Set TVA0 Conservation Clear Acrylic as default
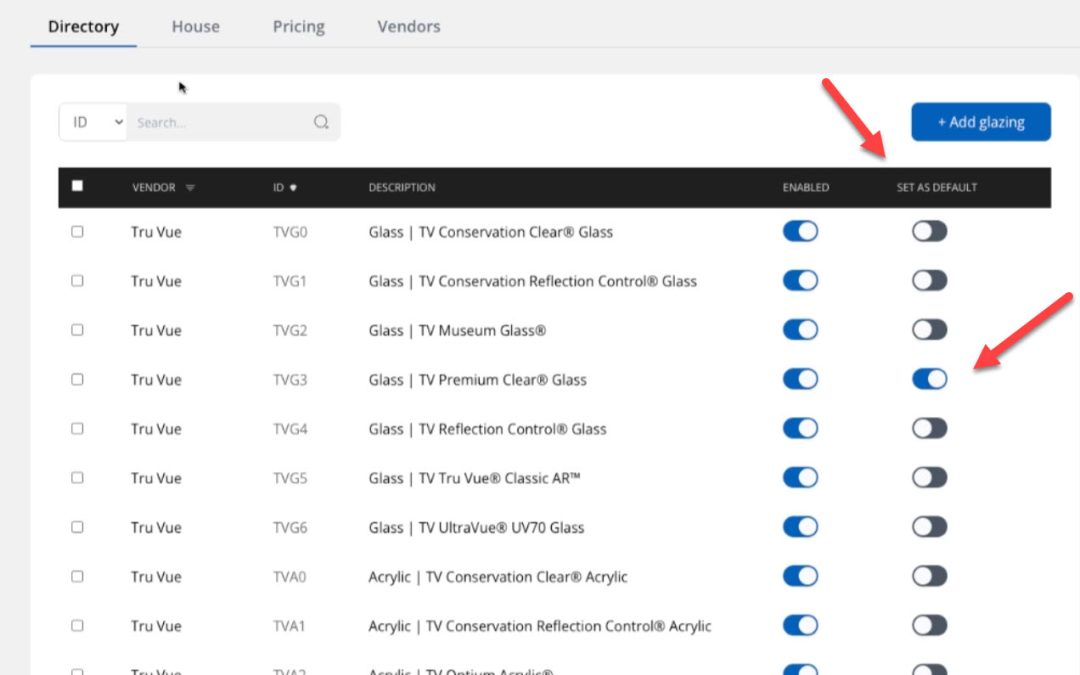The width and height of the screenshot is (1080, 675). [930, 576]
